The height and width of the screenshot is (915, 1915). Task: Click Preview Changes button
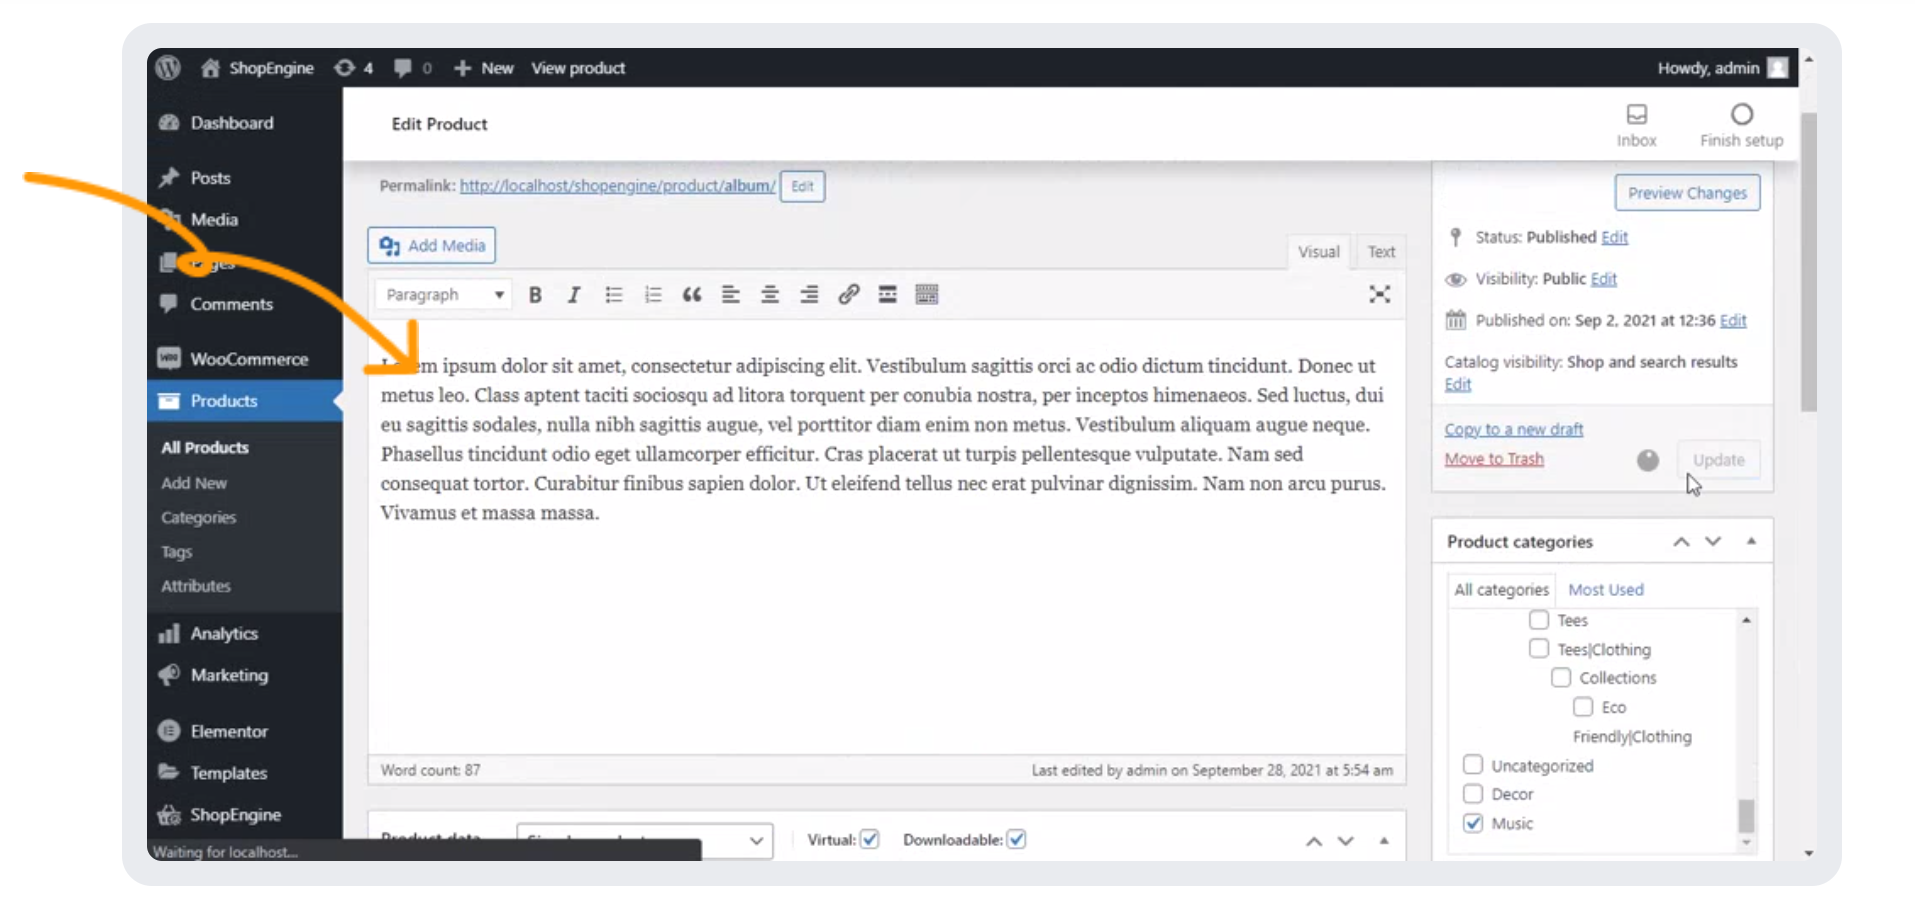tap(1687, 193)
